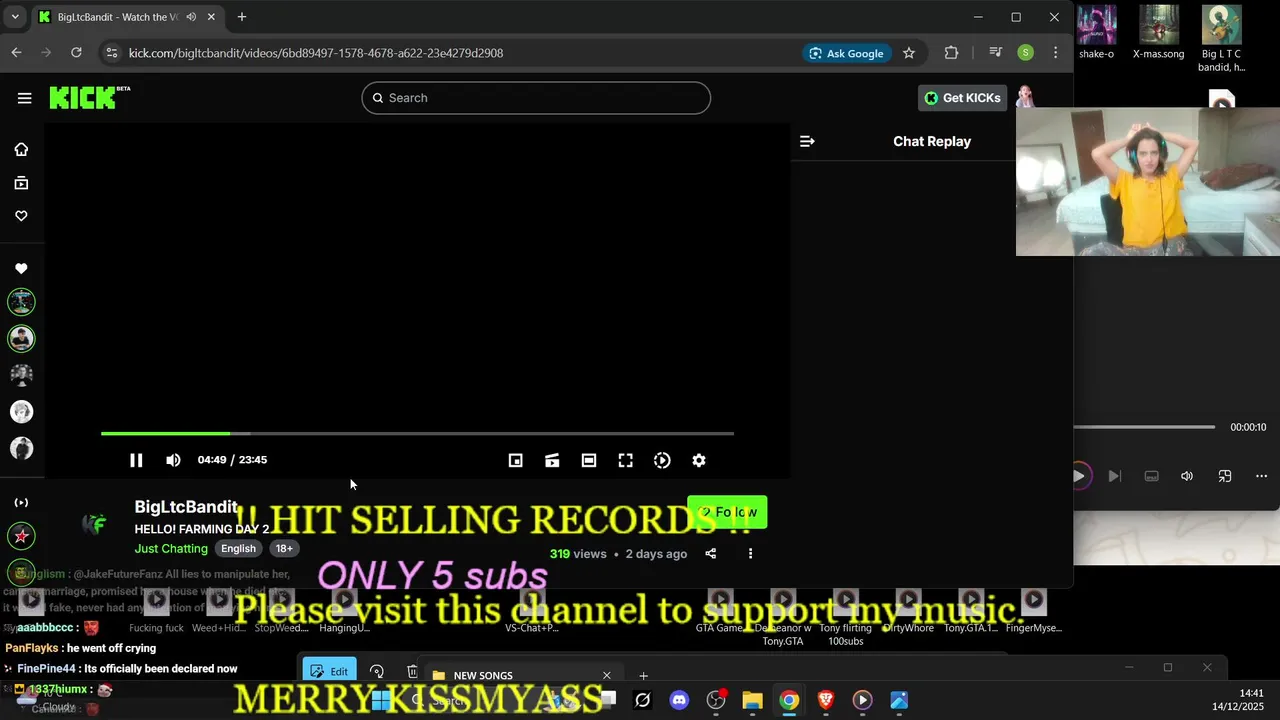Click the live broadcast icon in sidebar
Screen dimensions: 1280x720
point(21,502)
